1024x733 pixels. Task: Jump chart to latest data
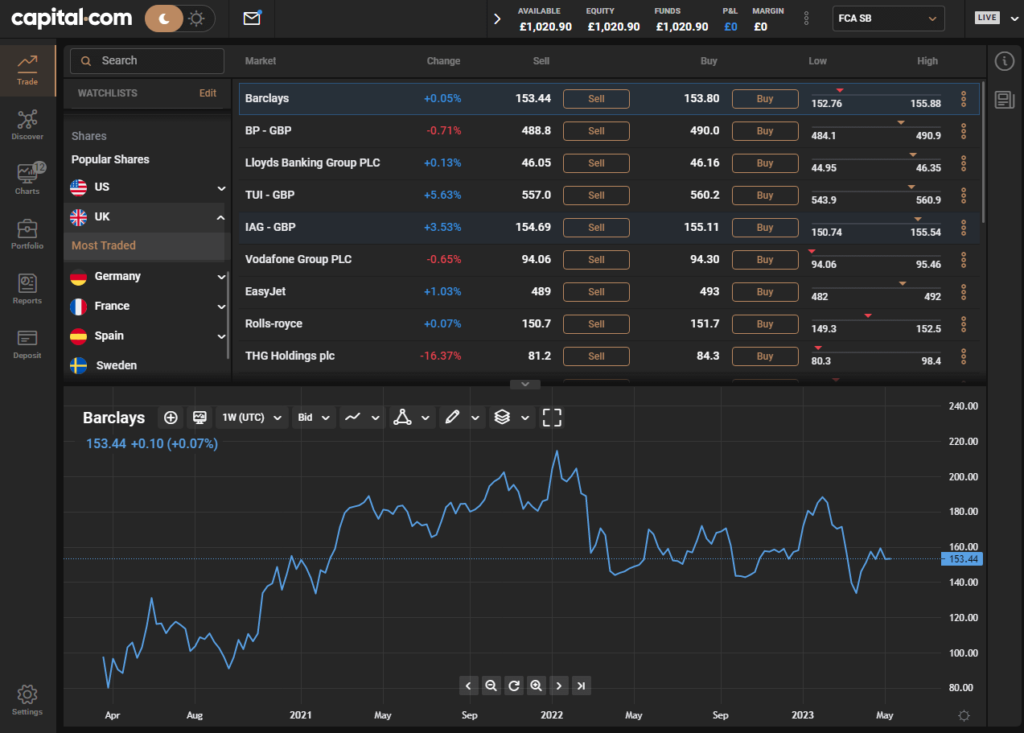(x=581, y=685)
